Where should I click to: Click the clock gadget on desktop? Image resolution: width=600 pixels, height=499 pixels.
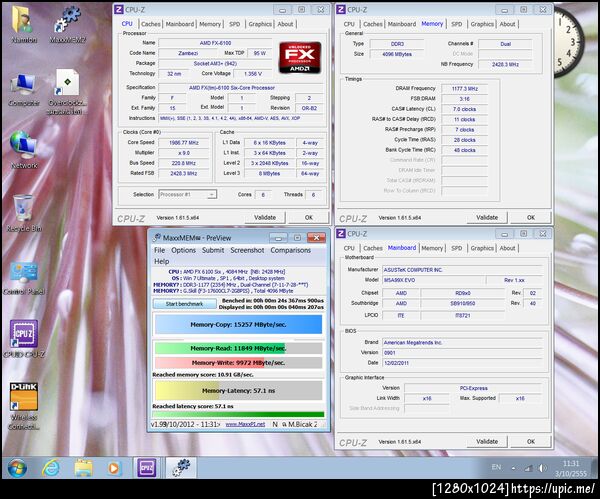click(570, 42)
